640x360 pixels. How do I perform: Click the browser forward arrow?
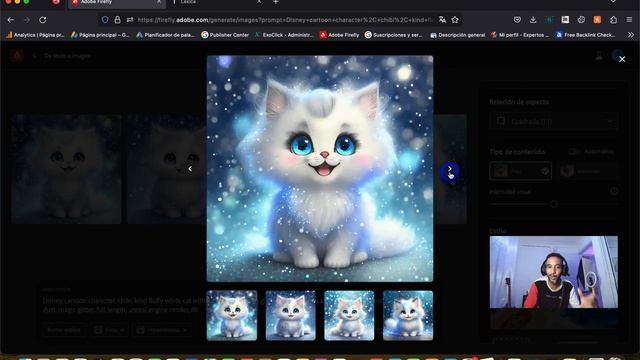click(x=27, y=20)
